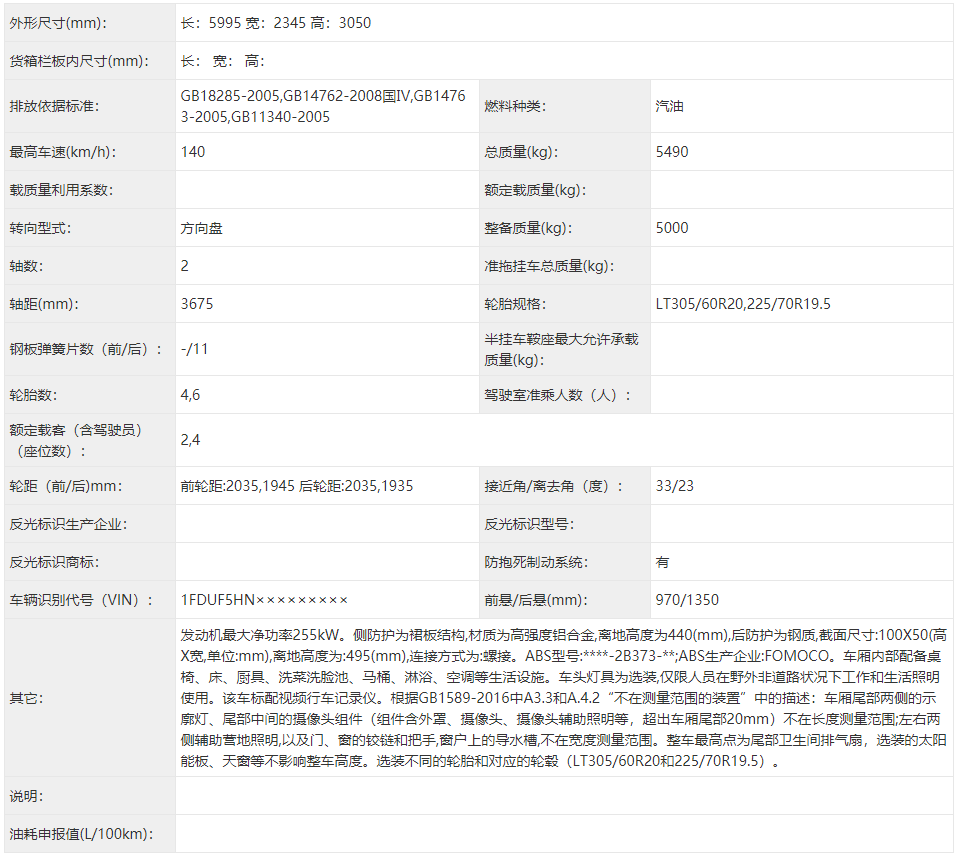Click the 转向型式 label
The image size is (960, 859).
tap(40, 228)
